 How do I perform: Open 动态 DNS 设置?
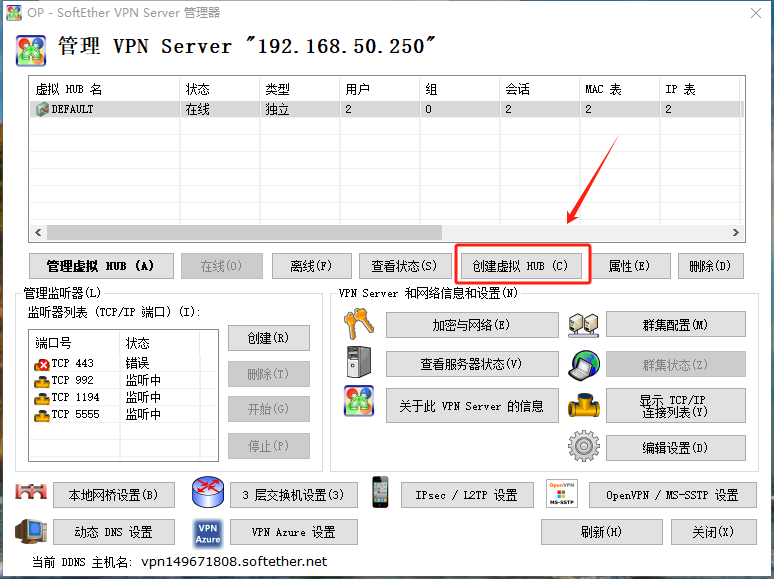(114, 532)
